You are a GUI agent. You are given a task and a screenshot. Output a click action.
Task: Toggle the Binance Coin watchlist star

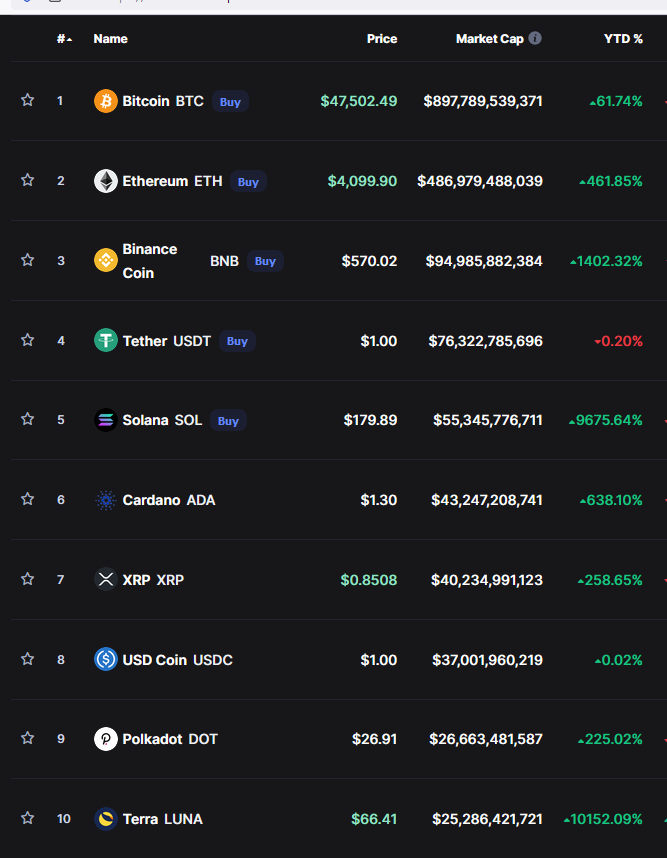click(27, 260)
